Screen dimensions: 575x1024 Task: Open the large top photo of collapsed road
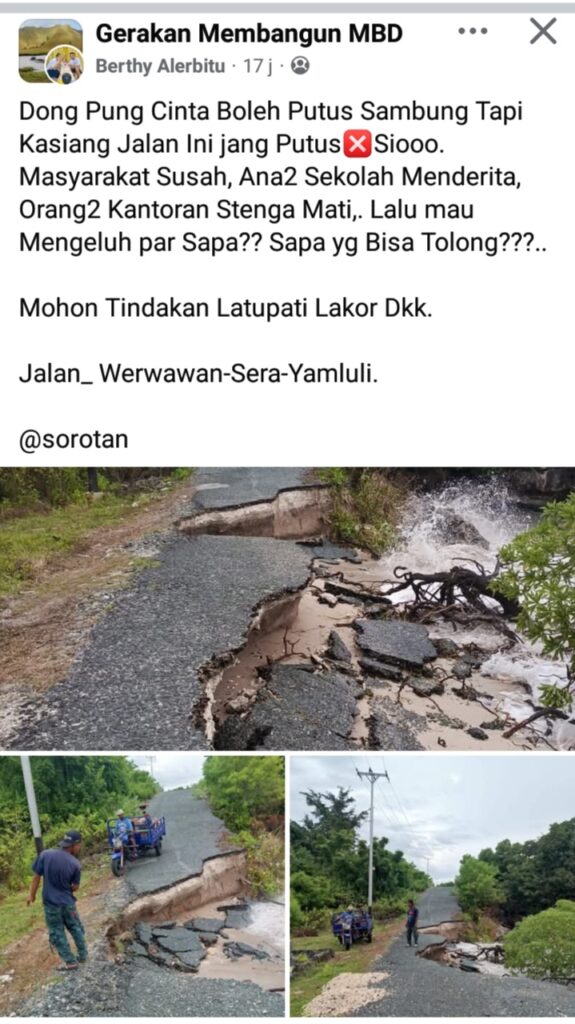tap(288, 608)
